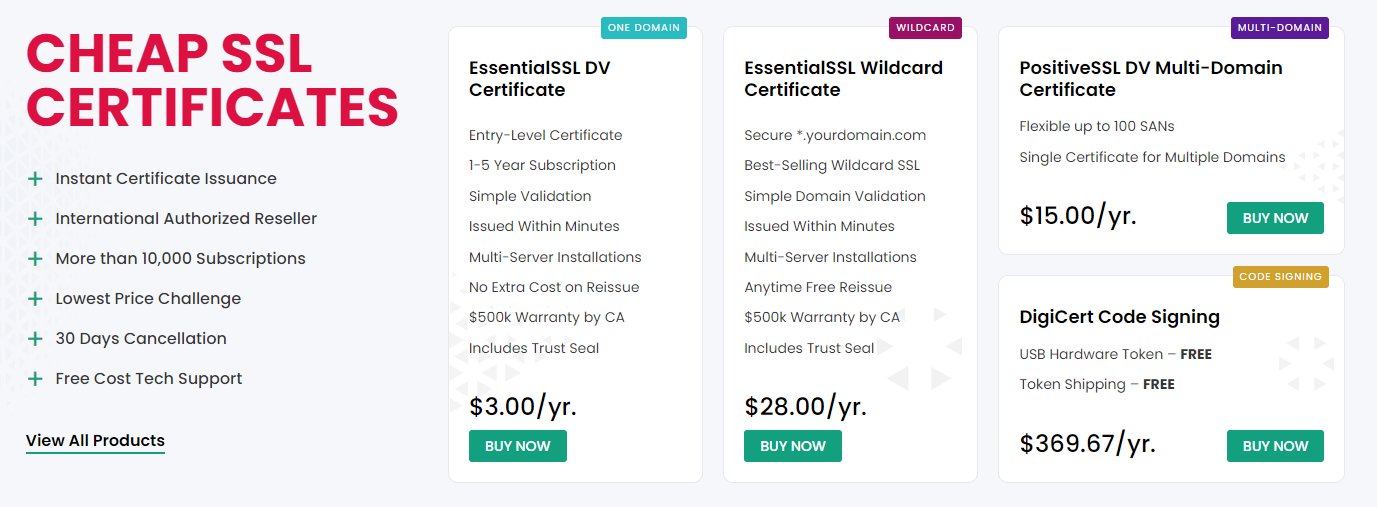This screenshot has width=1377, height=507.
Task: Open EssentialSSL Wildcard Certificate heading
Action: (843, 79)
